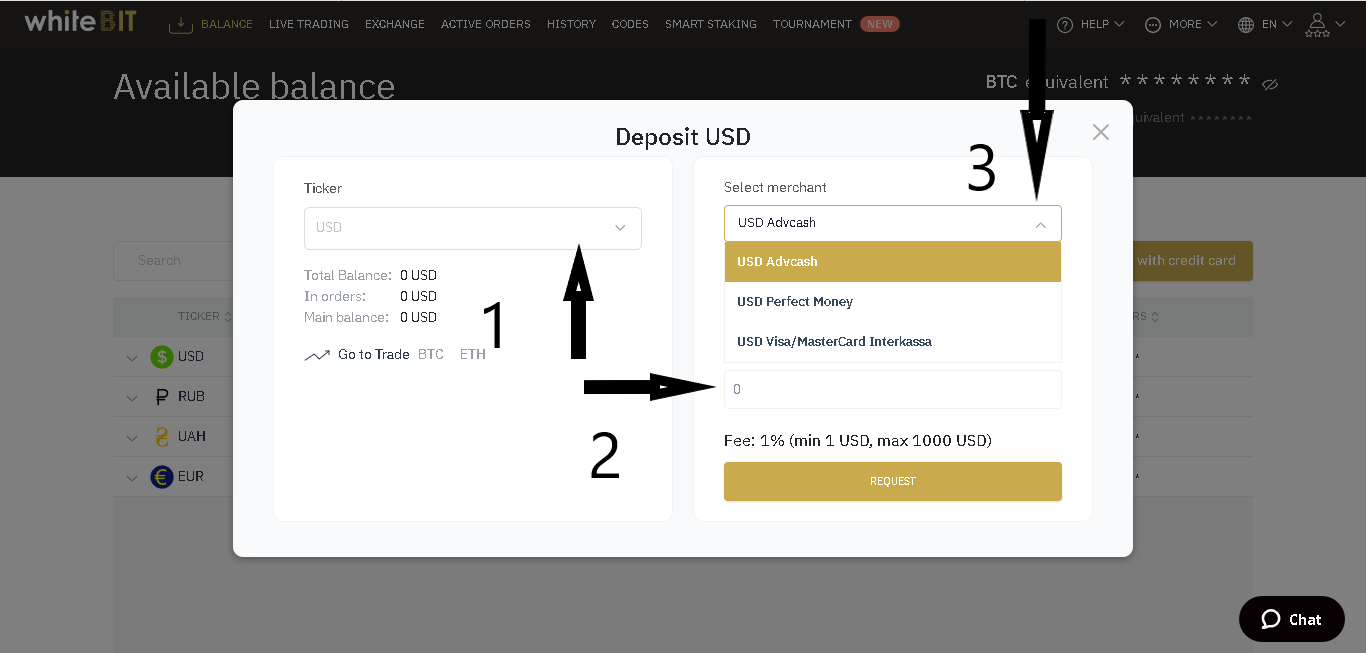Click the balance Search field

[173, 260]
